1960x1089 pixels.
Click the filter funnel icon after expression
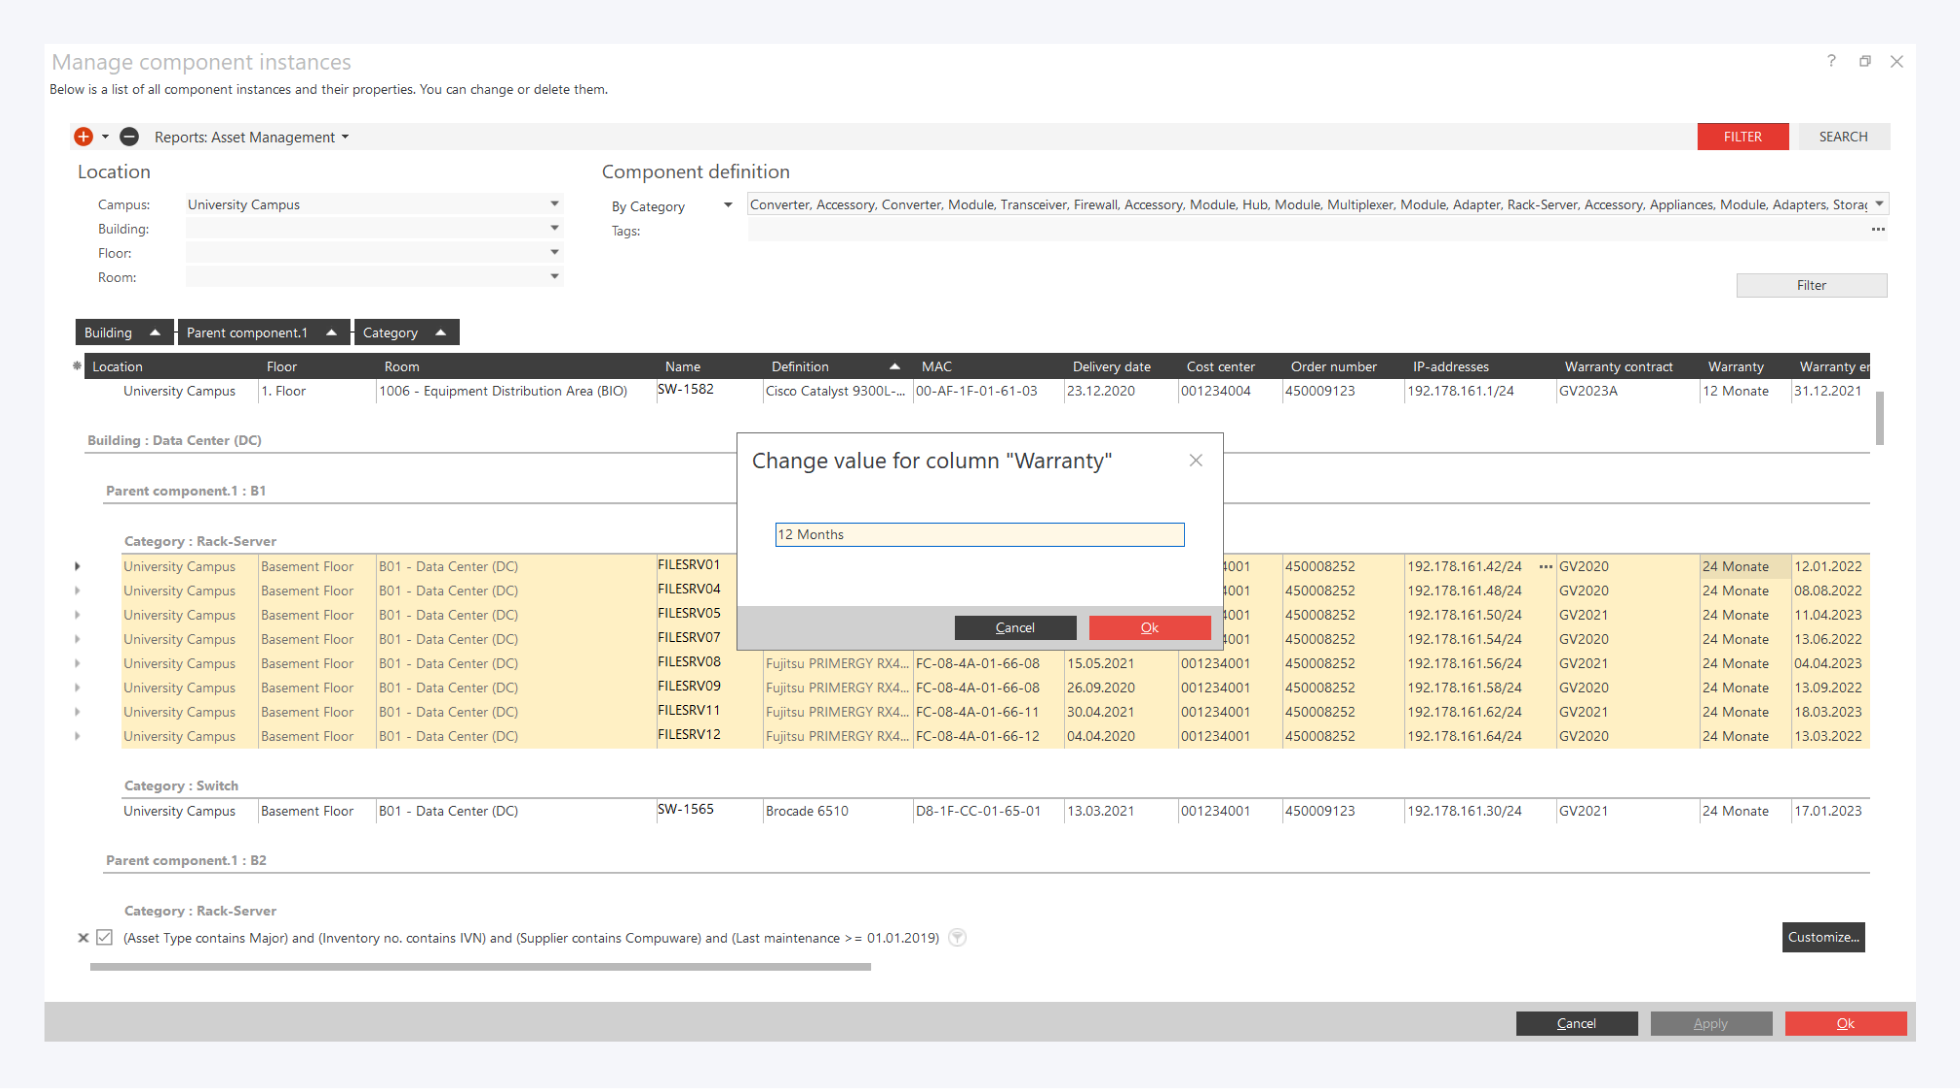[x=957, y=938]
